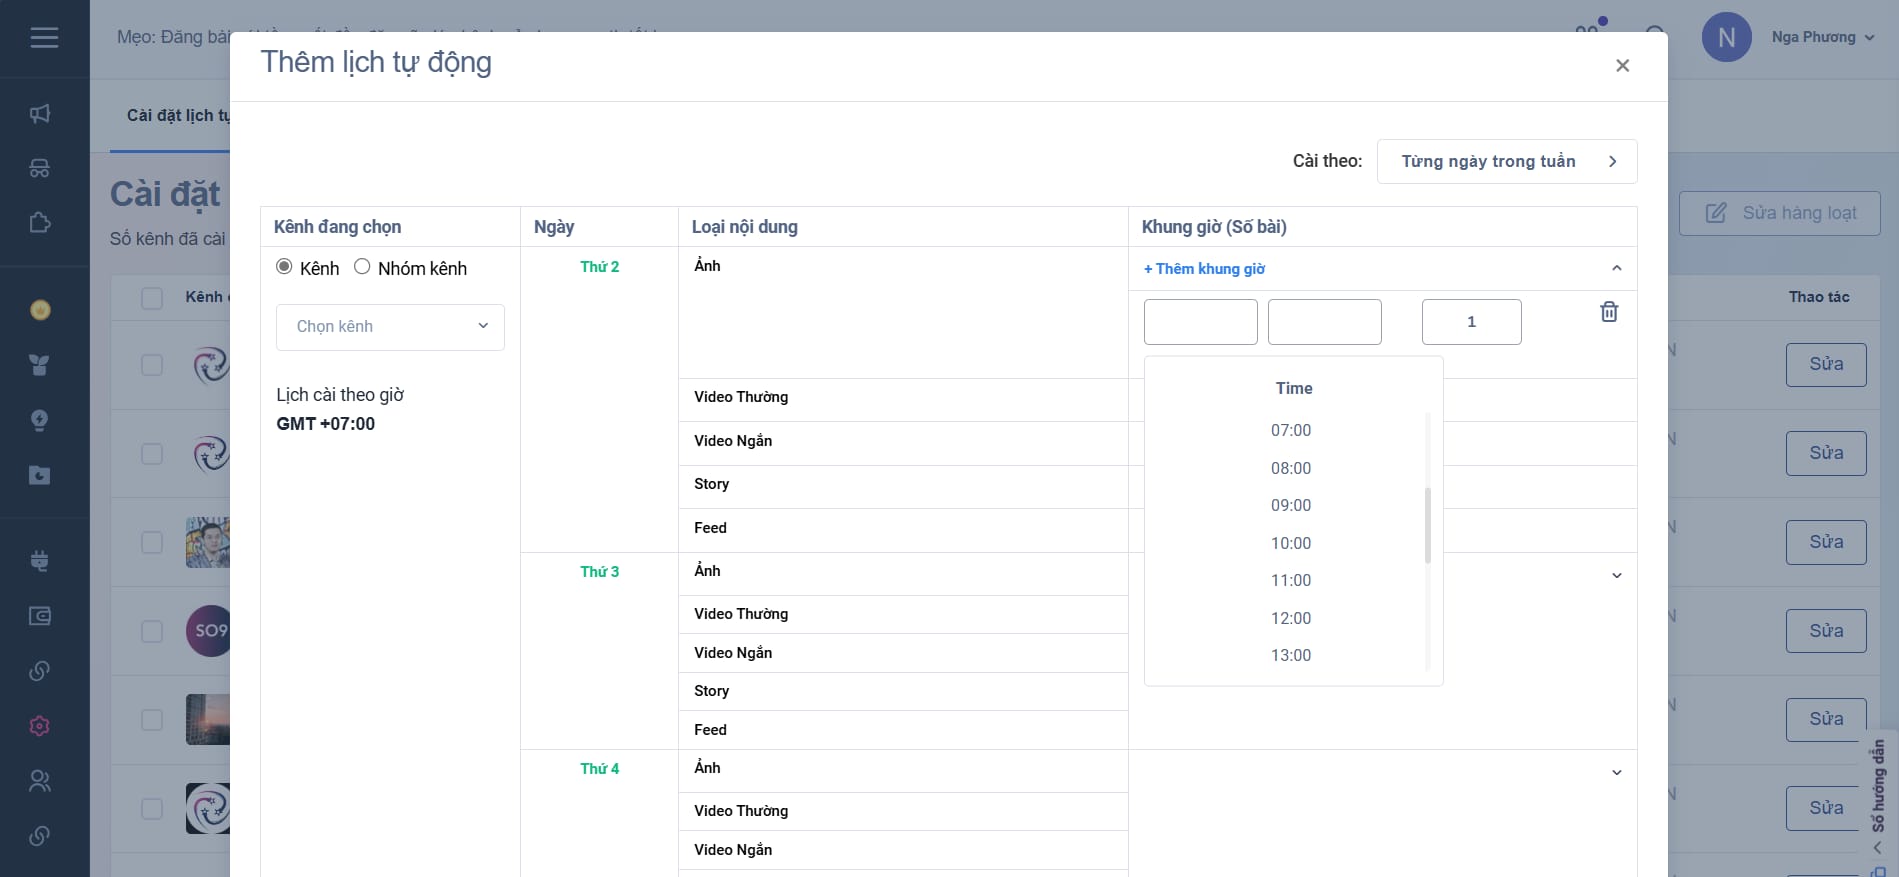Choose 13:00 in the time list
Screen dimensions: 1899x877
(x=1291, y=656)
